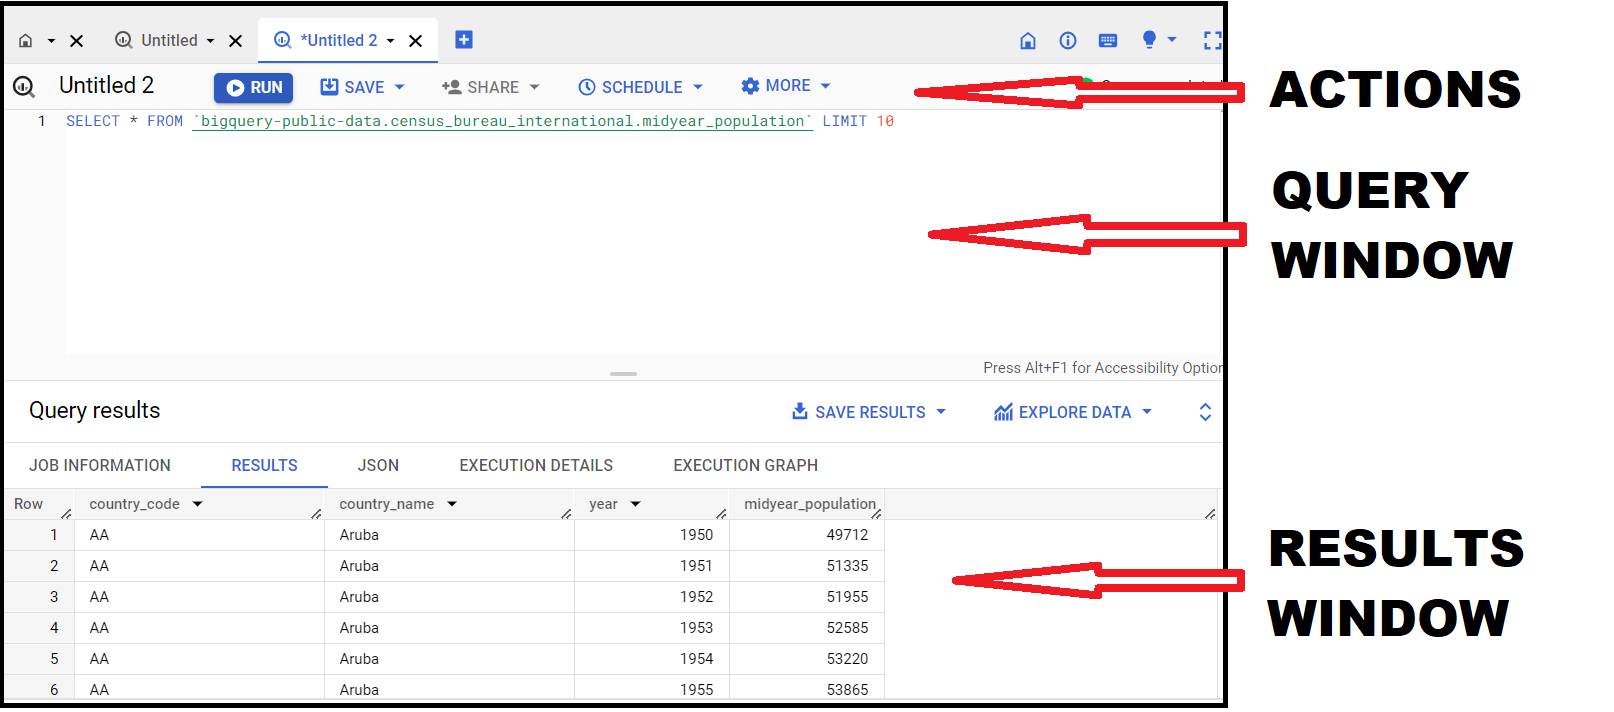Click year cell 1953
This screenshot has height=712, width=1614.
pos(696,628)
